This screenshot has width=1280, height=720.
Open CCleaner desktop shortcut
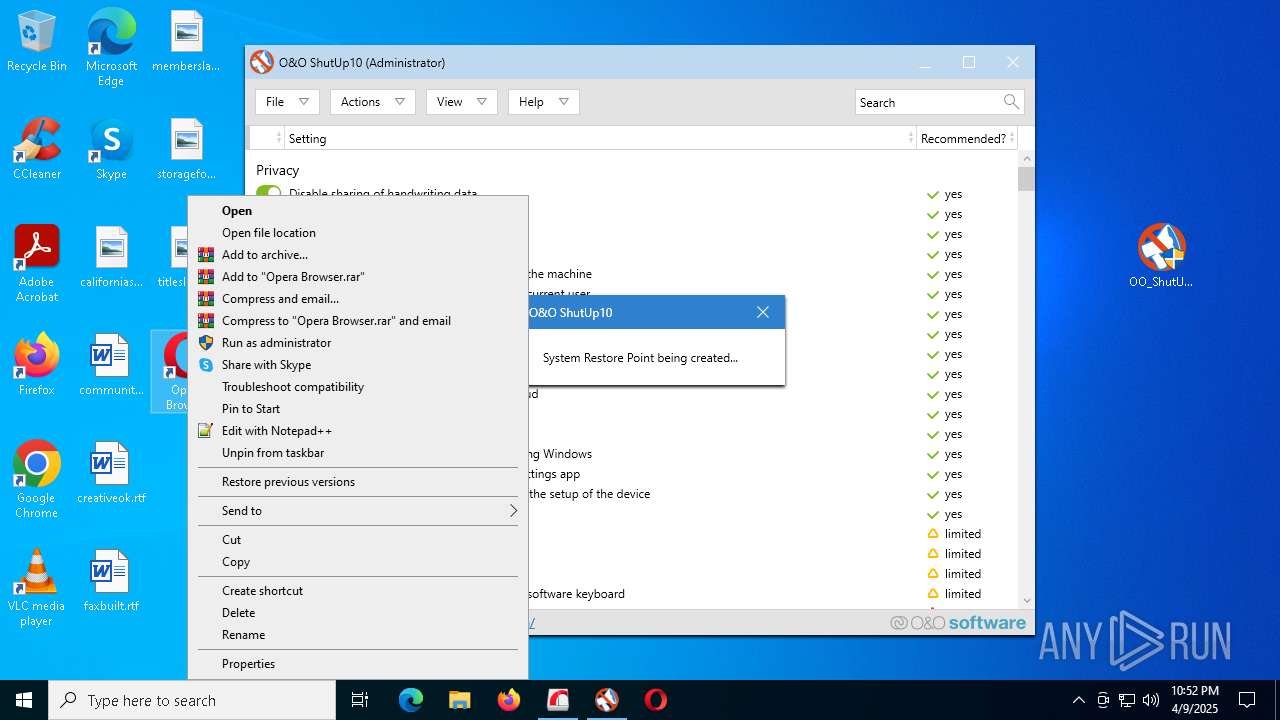37,150
